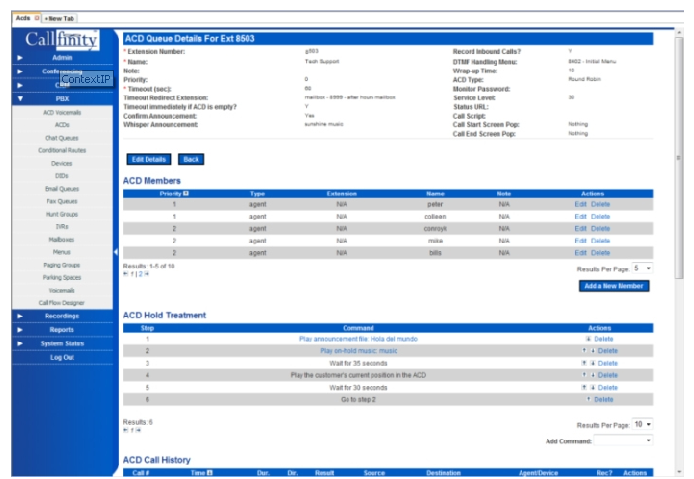Viewport: 694px width, 479px height.
Task: Click the Back button
Action: tap(191, 159)
